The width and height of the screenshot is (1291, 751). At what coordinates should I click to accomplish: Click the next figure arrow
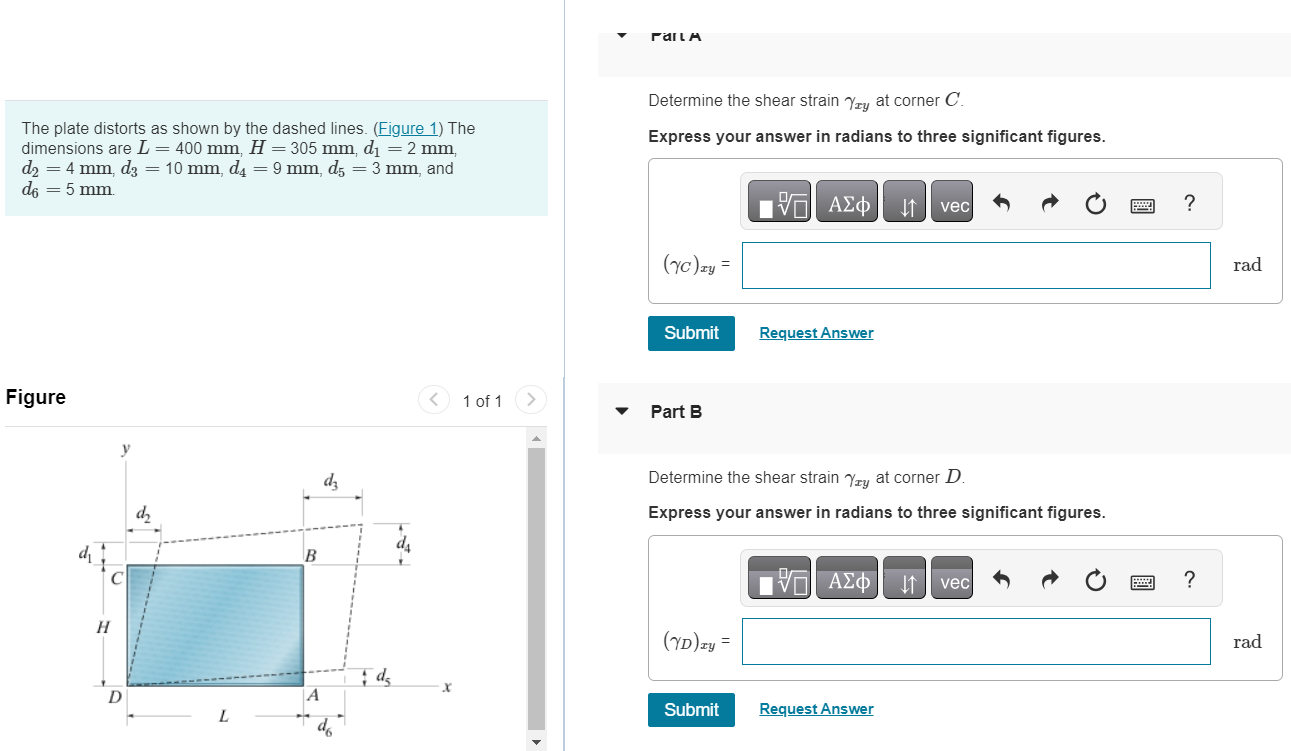pos(530,399)
